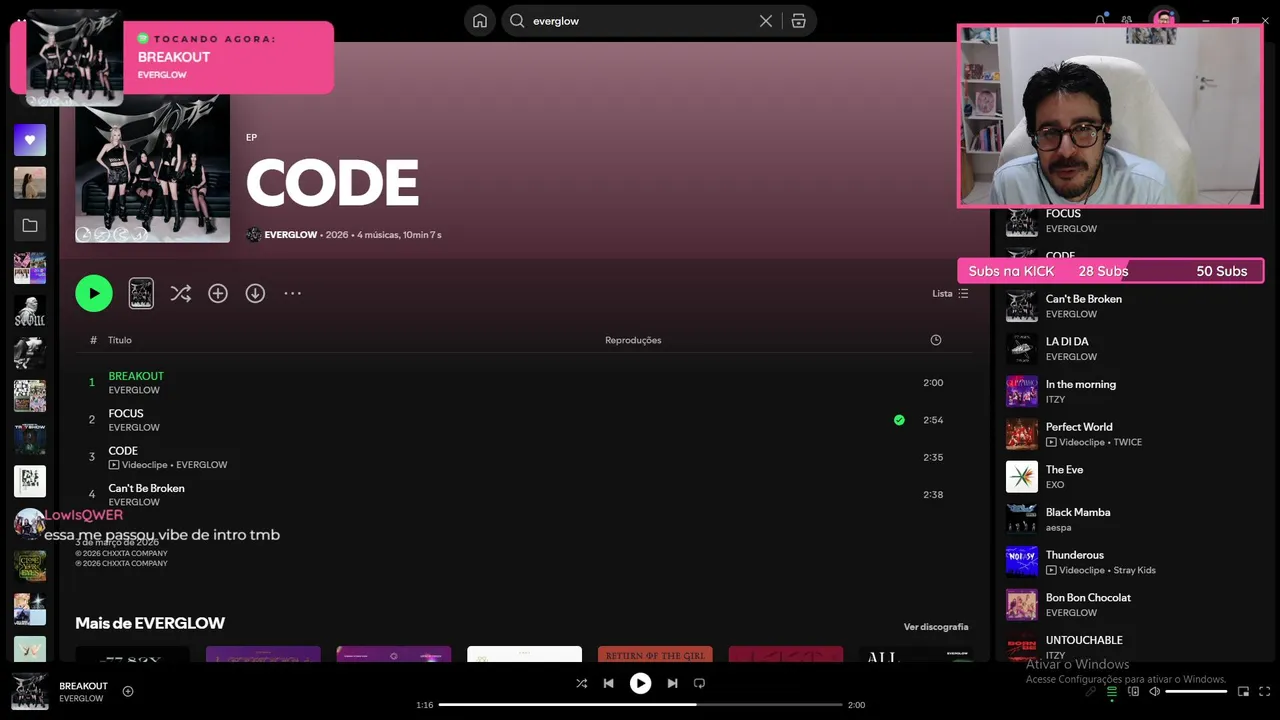
Task: Clear the search field with the X
Action: [766, 21]
